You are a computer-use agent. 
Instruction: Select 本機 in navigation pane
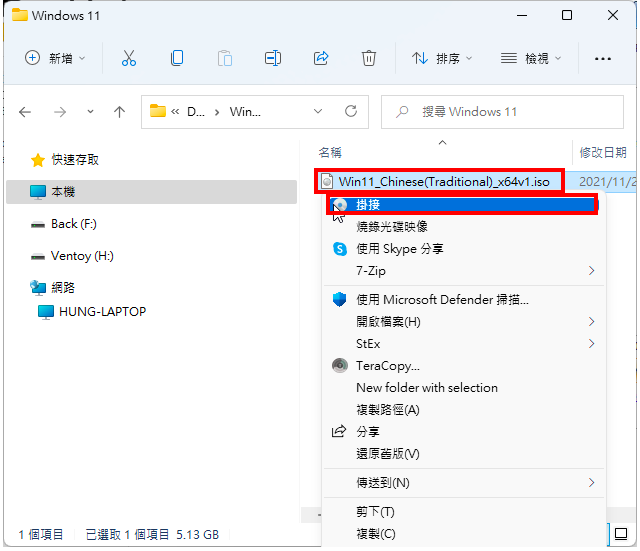click(x=151, y=191)
